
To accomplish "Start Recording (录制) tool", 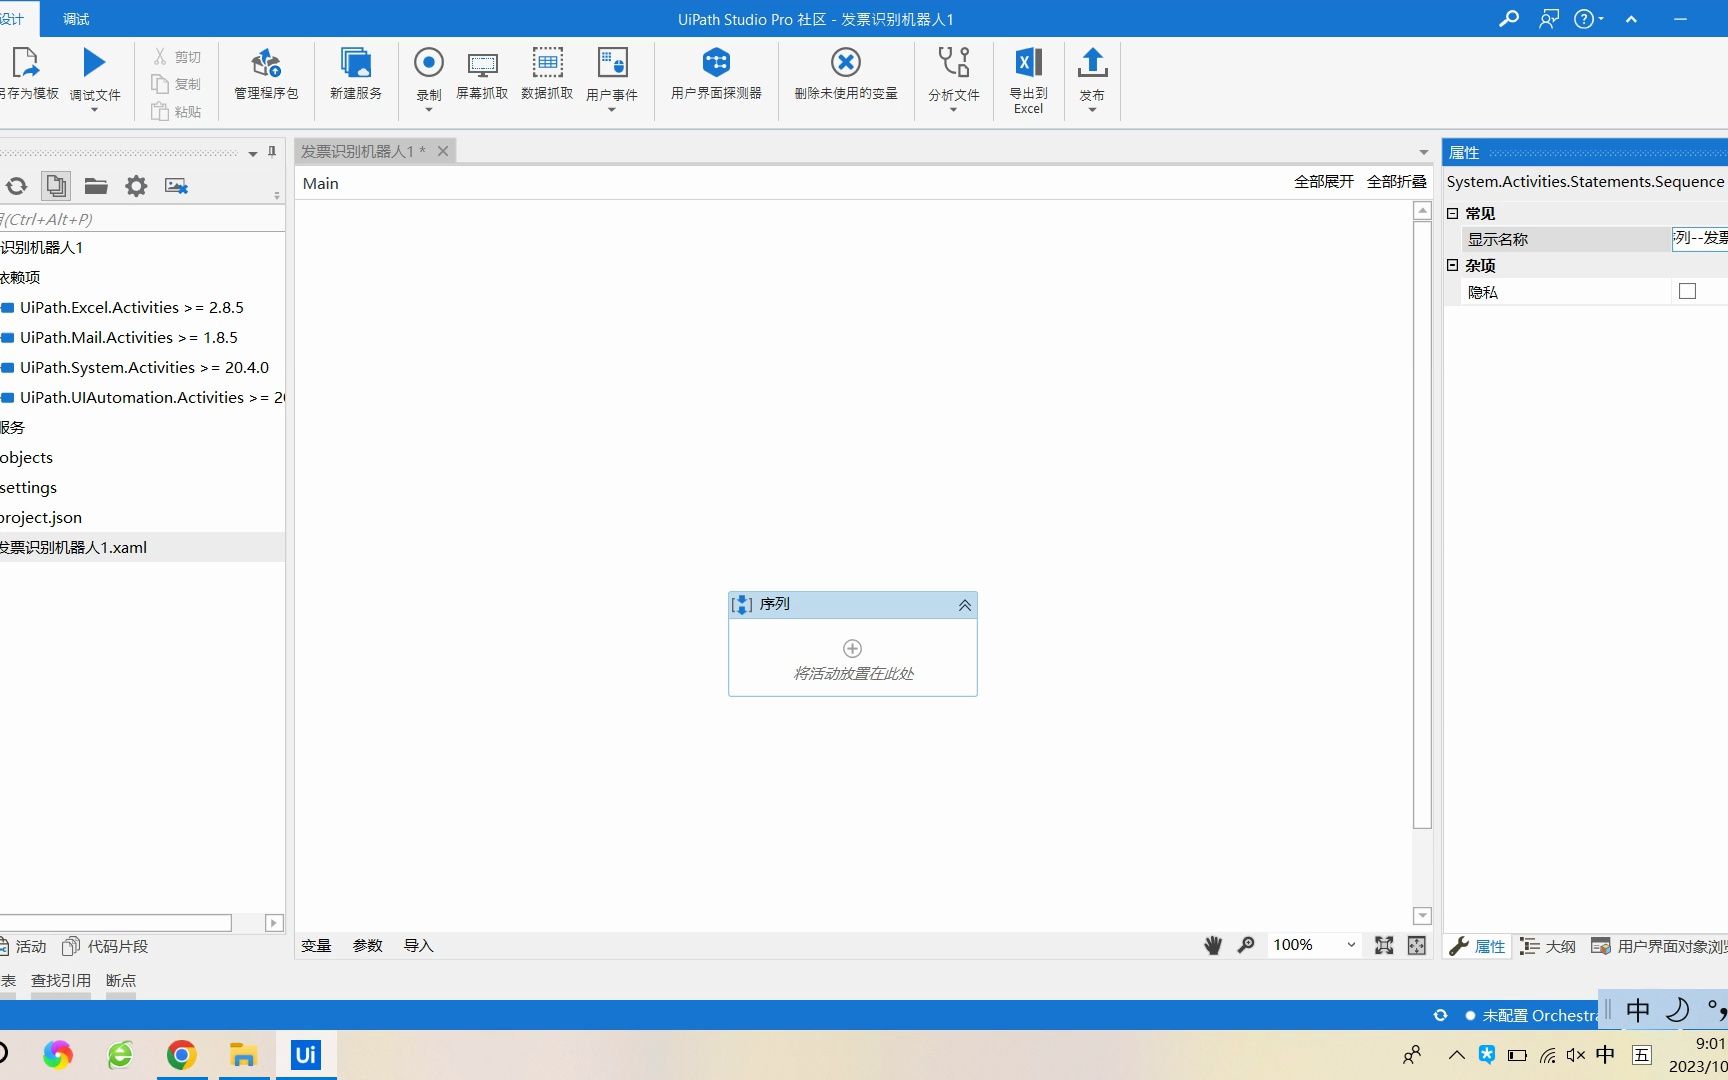I will pyautogui.click(x=429, y=78).
